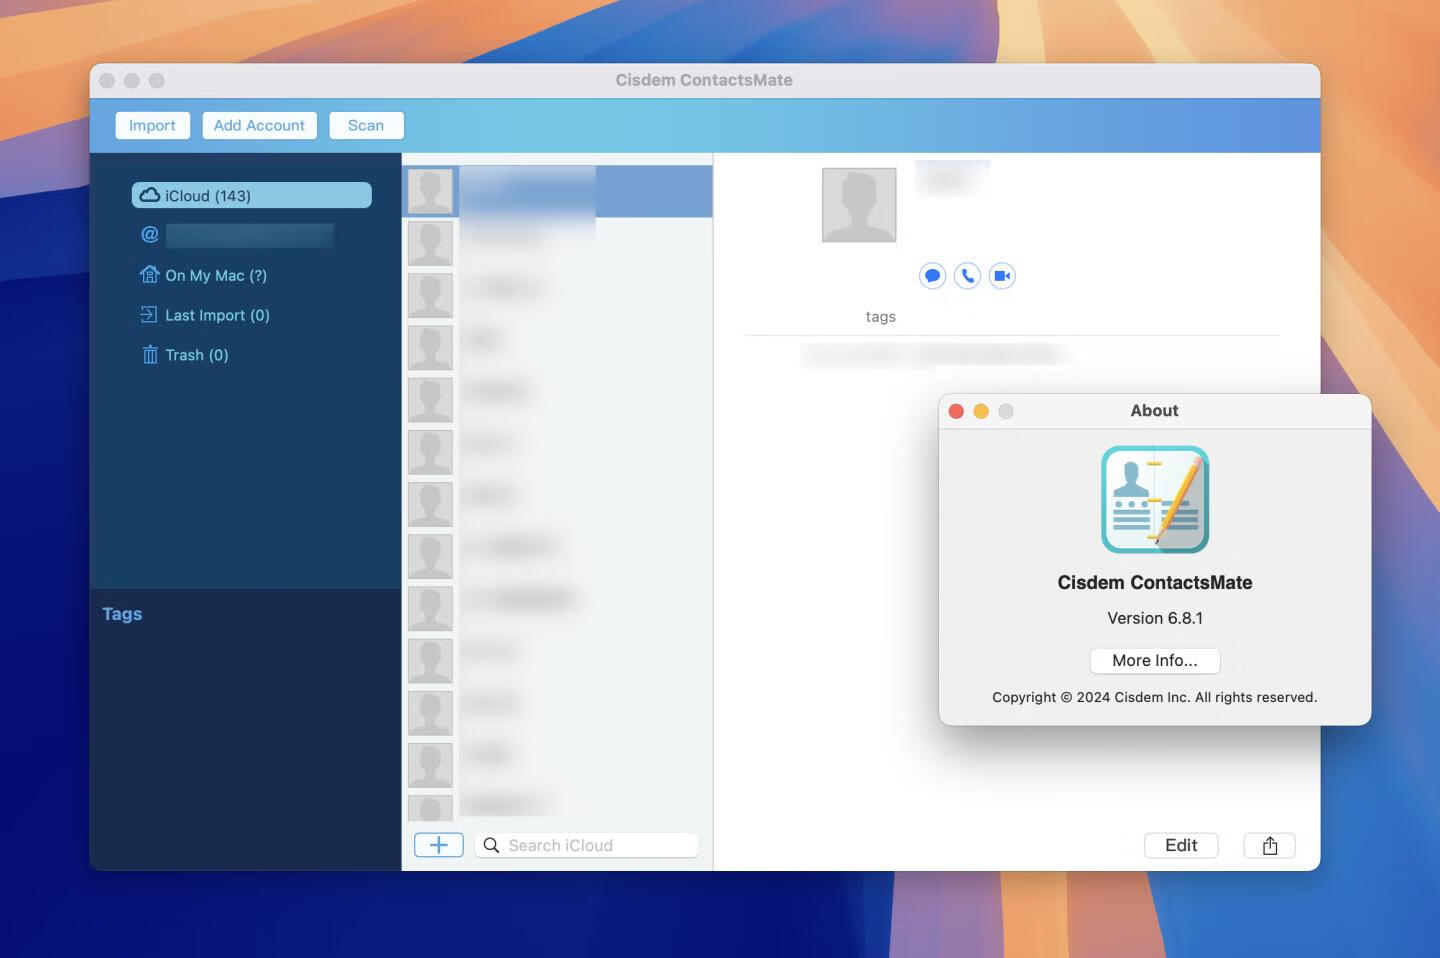Close the About window
1440x958 pixels.
tap(956, 411)
